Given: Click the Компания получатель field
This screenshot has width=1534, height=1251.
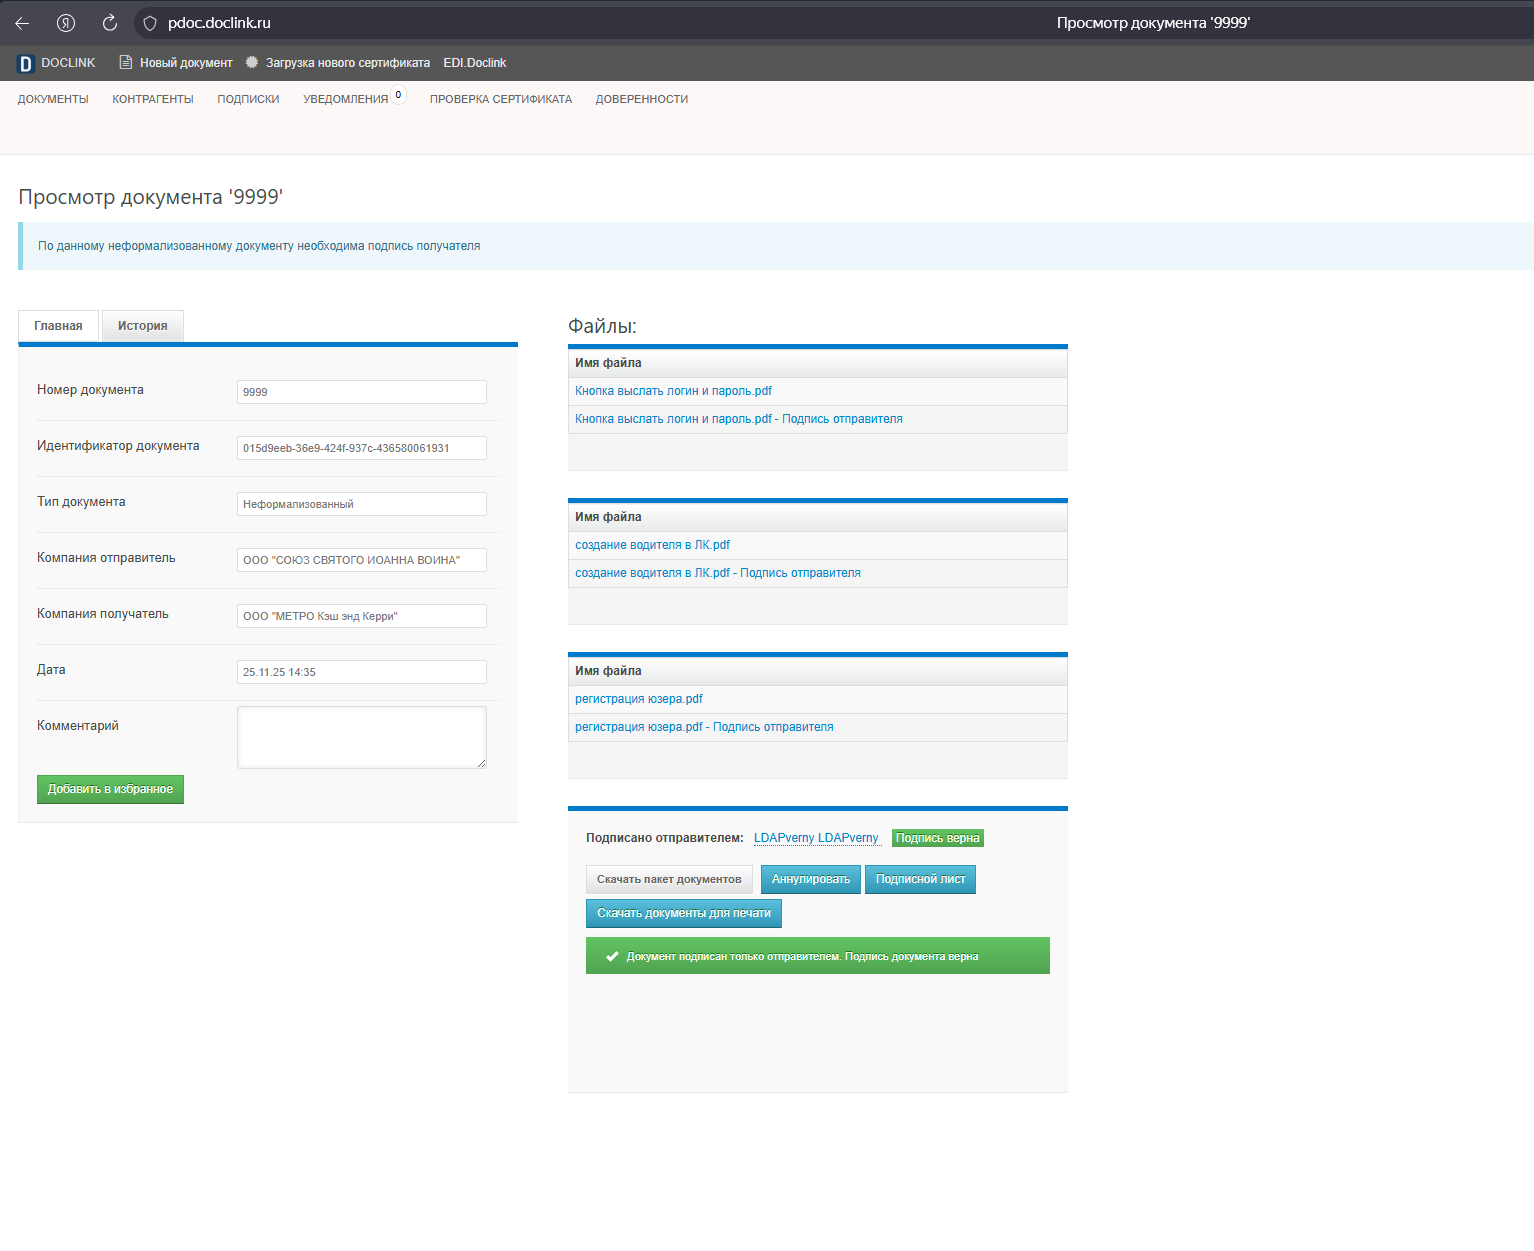Looking at the screenshot, I should click(x=362, y=616).
